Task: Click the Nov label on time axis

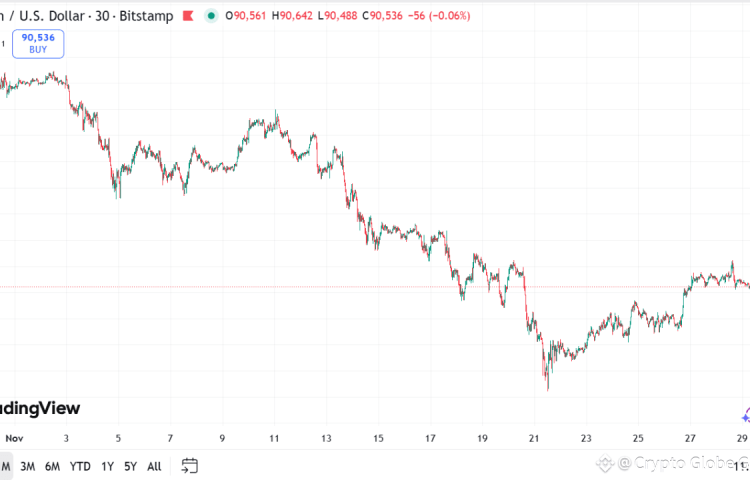Action: pos(13,438)
